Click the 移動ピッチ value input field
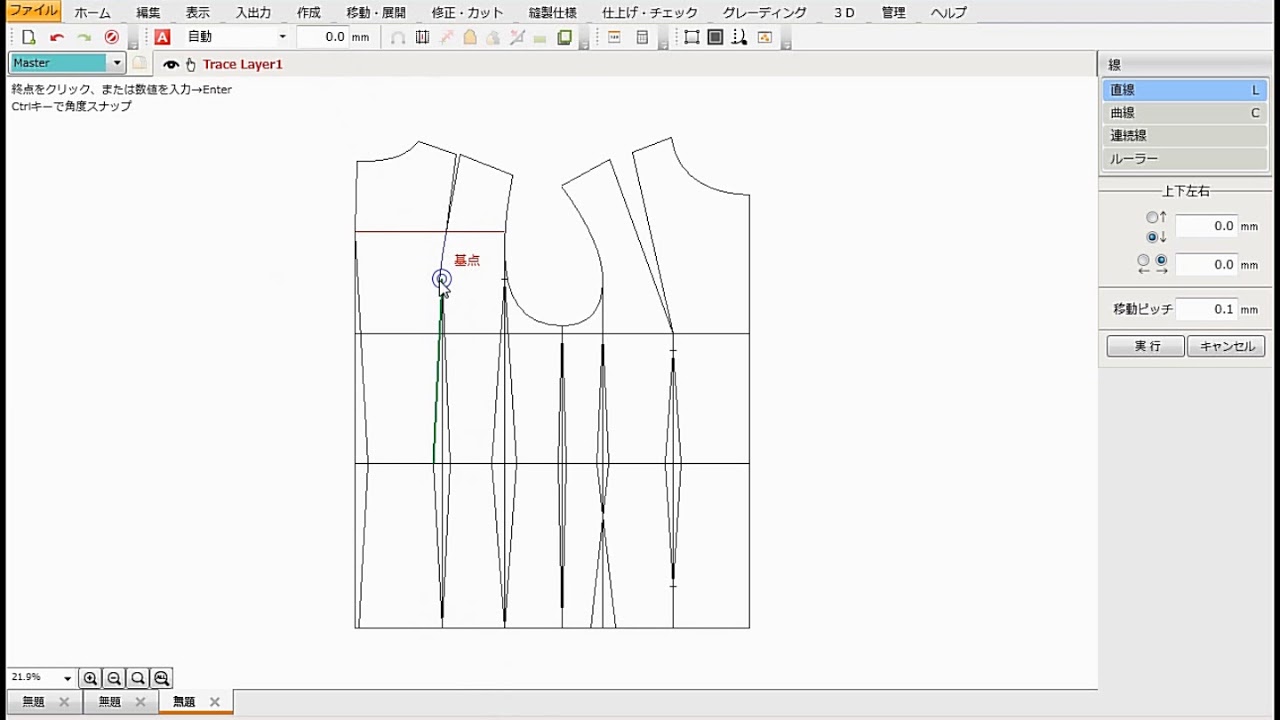 pos(1206,310)
